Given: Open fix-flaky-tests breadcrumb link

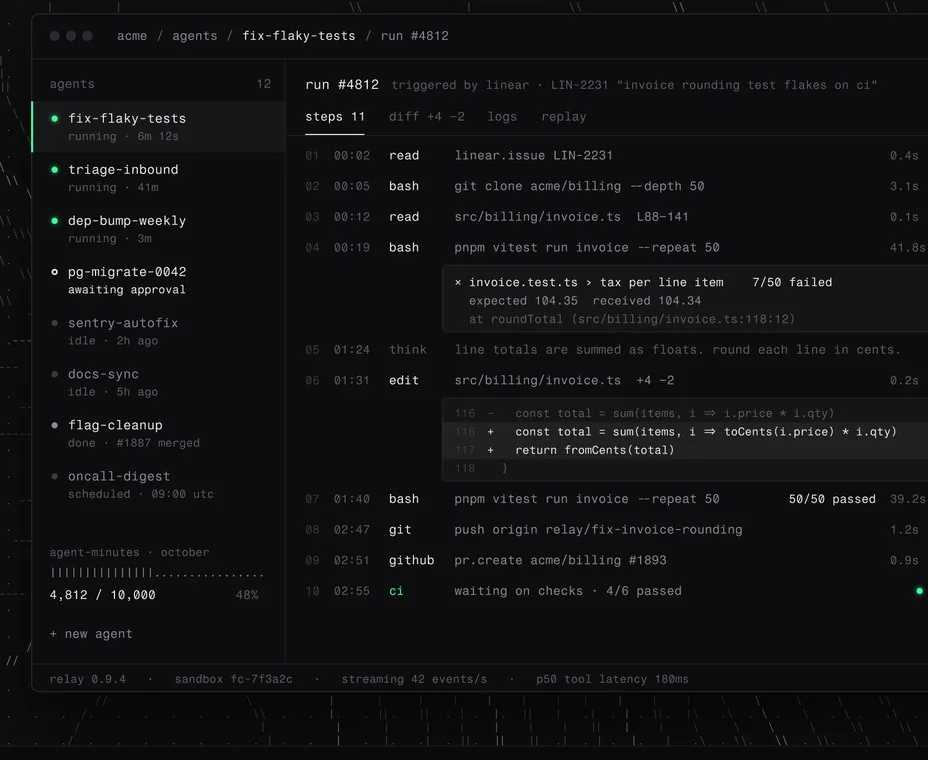Looking at the screenshot, I should pos(299,36).
